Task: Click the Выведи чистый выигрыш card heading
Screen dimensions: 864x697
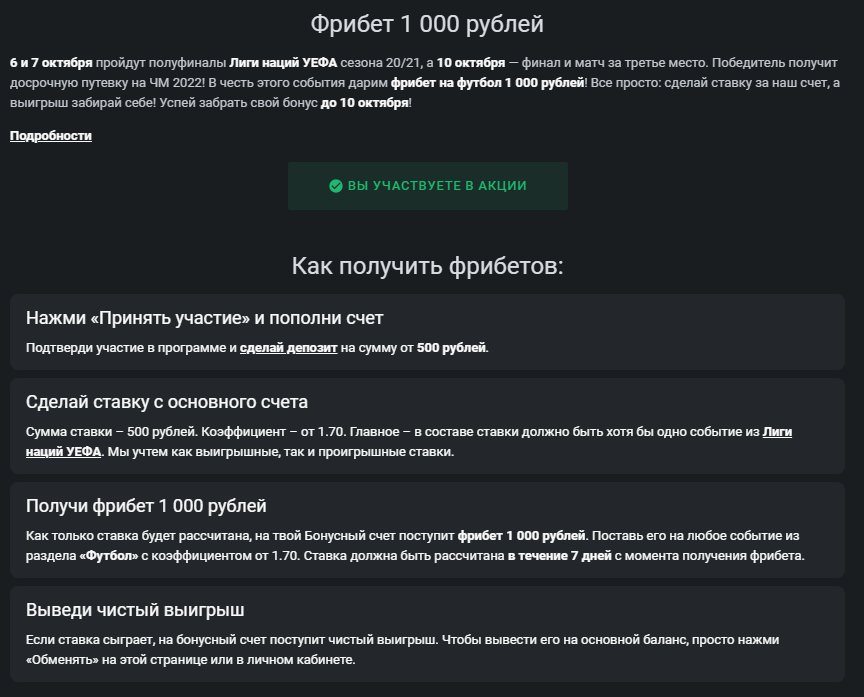Action: pos(135,610)
